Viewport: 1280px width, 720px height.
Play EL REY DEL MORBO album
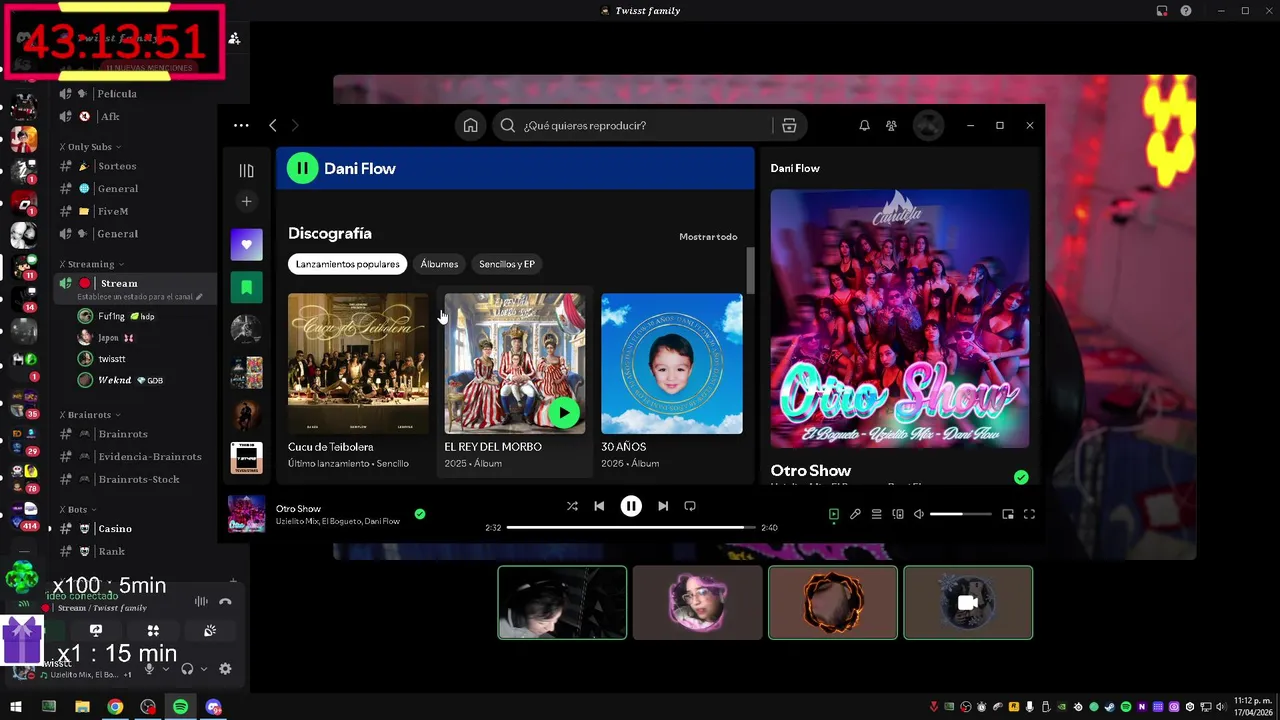point(563,412)
